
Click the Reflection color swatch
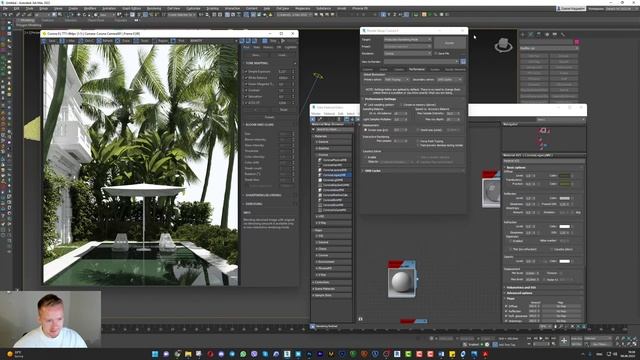(x=564, y=198)
